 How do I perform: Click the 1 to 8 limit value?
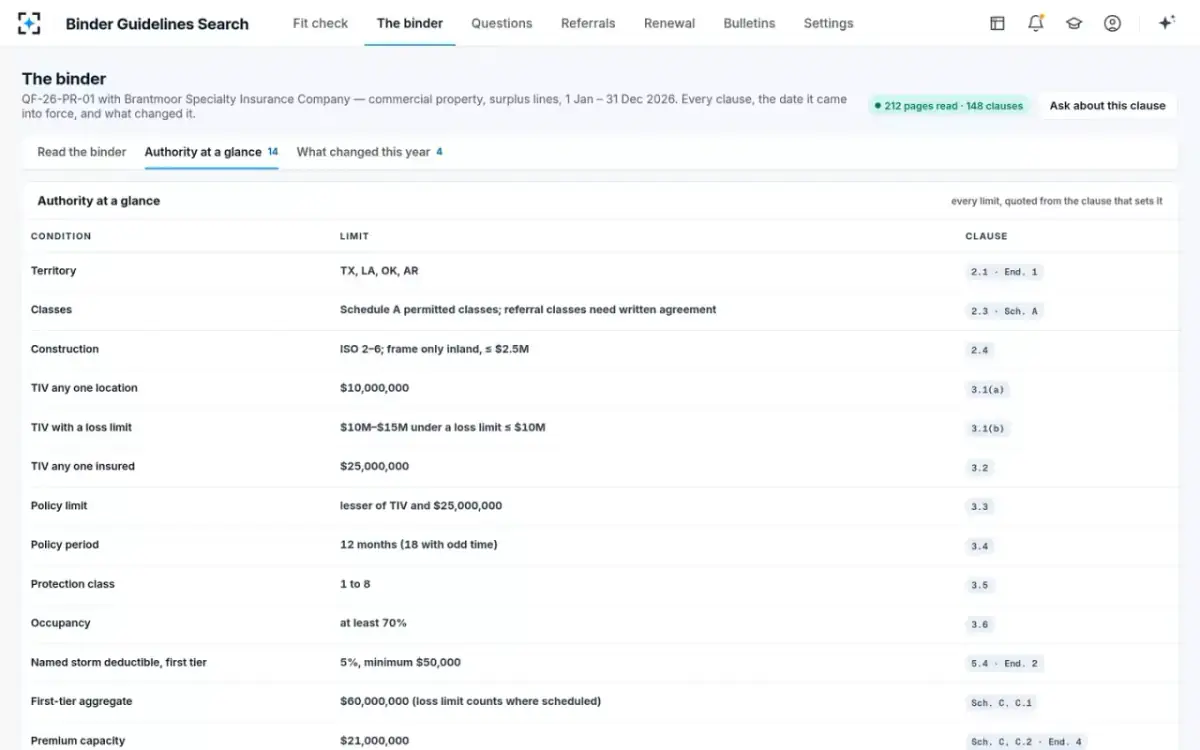[355, 584]
